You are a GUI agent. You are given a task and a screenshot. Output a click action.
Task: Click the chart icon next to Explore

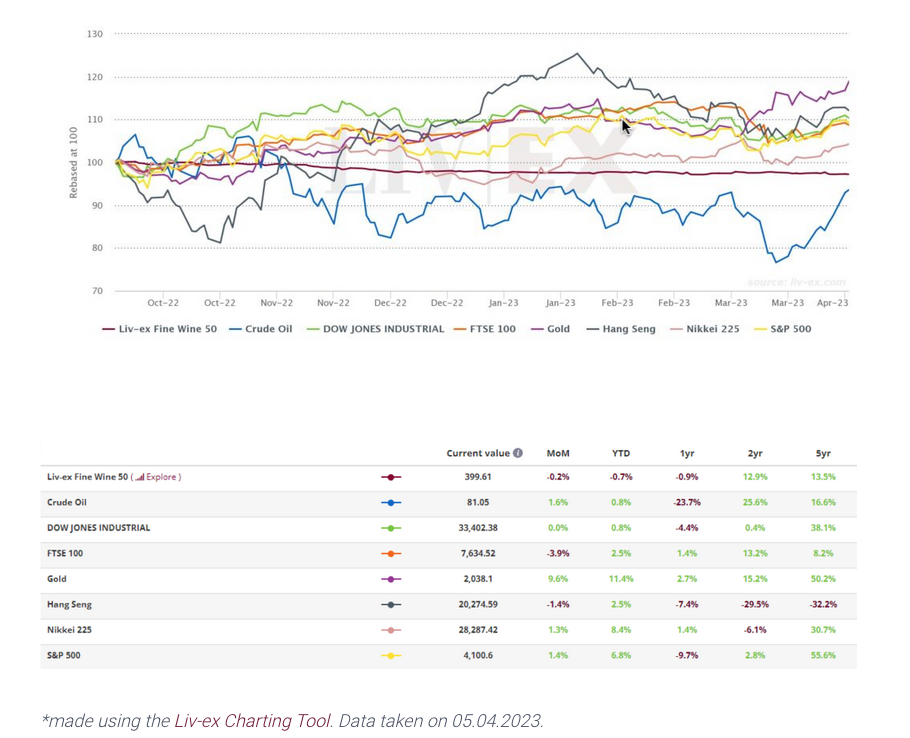[x=140, y=477]
